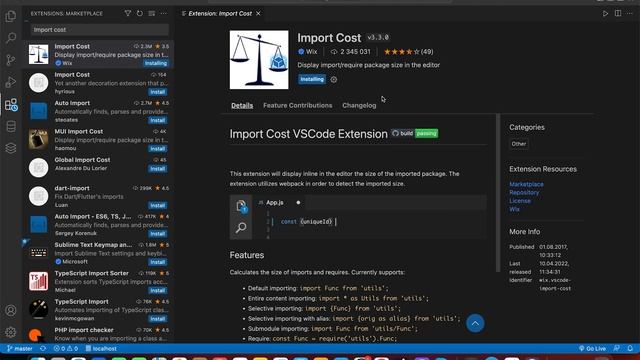
Task: Select Import Cost by Wix in results
Action: 98,54
